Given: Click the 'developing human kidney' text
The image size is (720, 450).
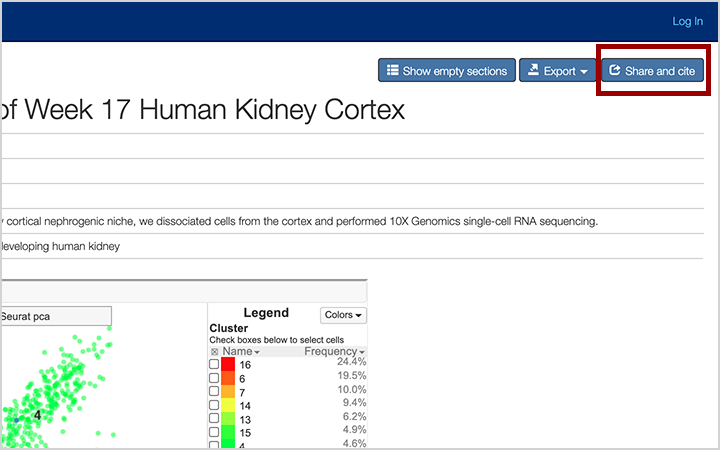Looking at the screenshot, I should pos(60,246).
